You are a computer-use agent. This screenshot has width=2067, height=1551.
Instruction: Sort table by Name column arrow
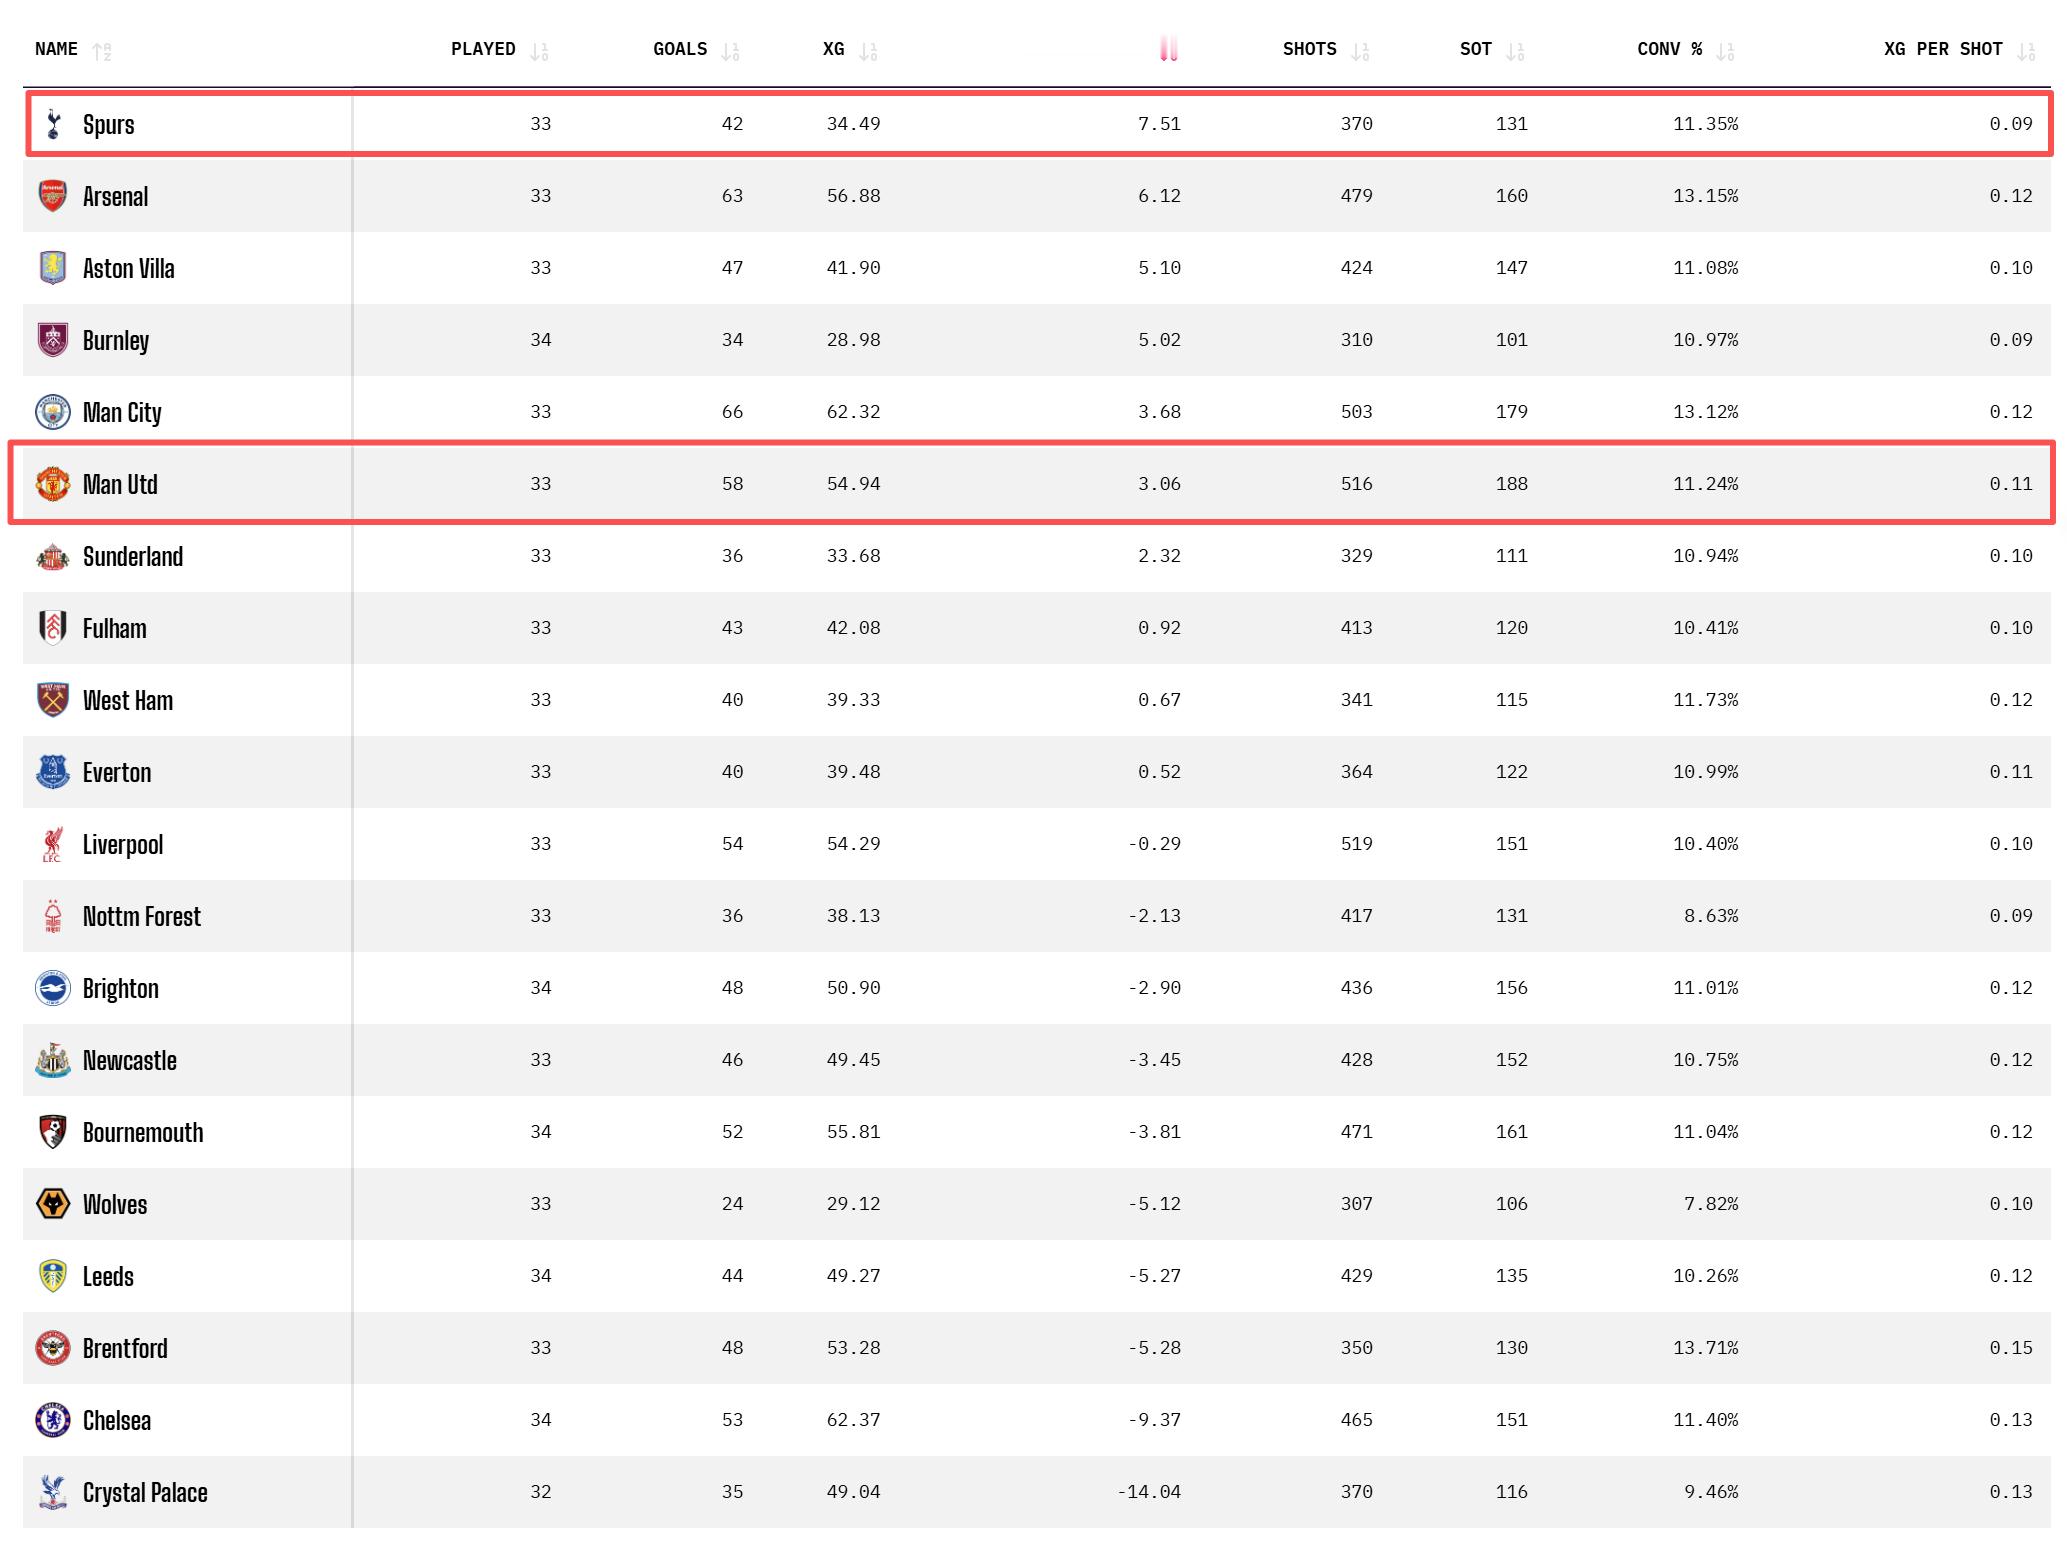tap(101, 51)
